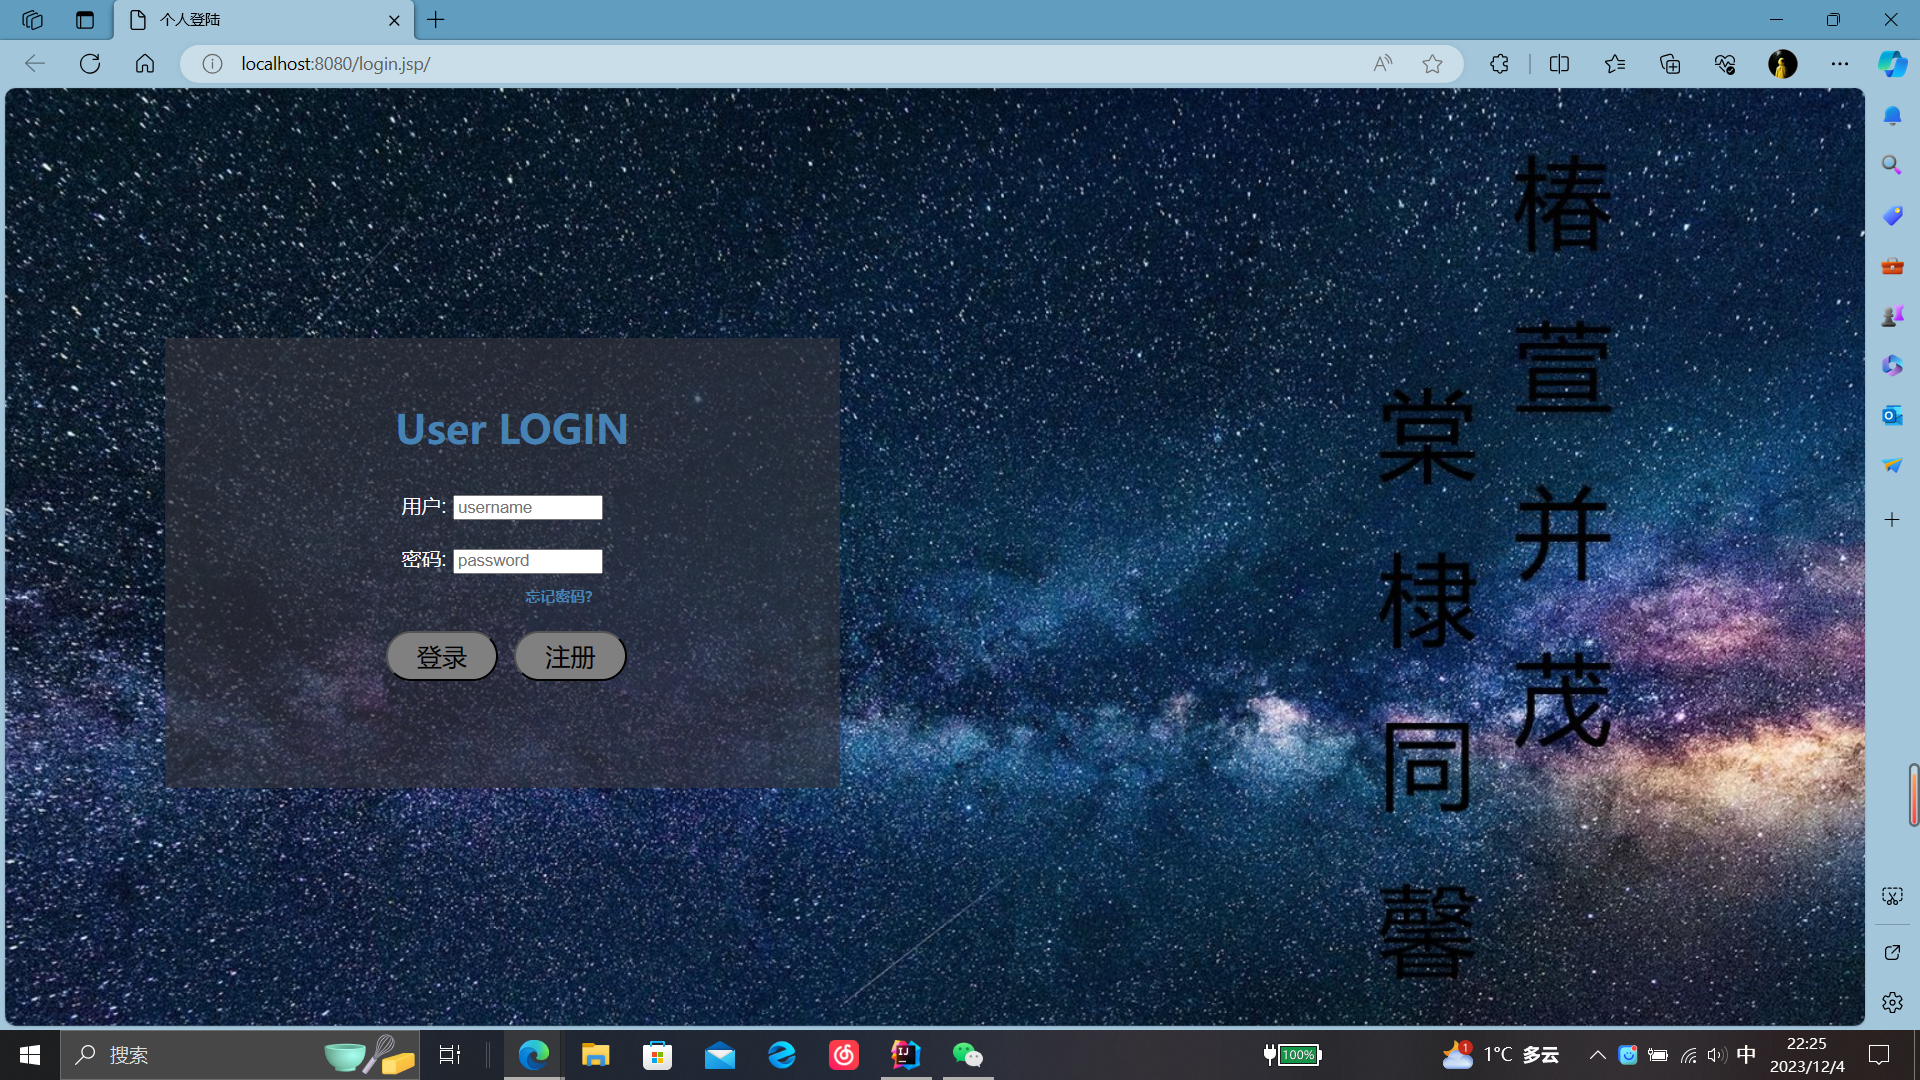Open Copilot icon in sidebar top
This screenshot has width=1920, height=1080.
tap(1892, 64)
